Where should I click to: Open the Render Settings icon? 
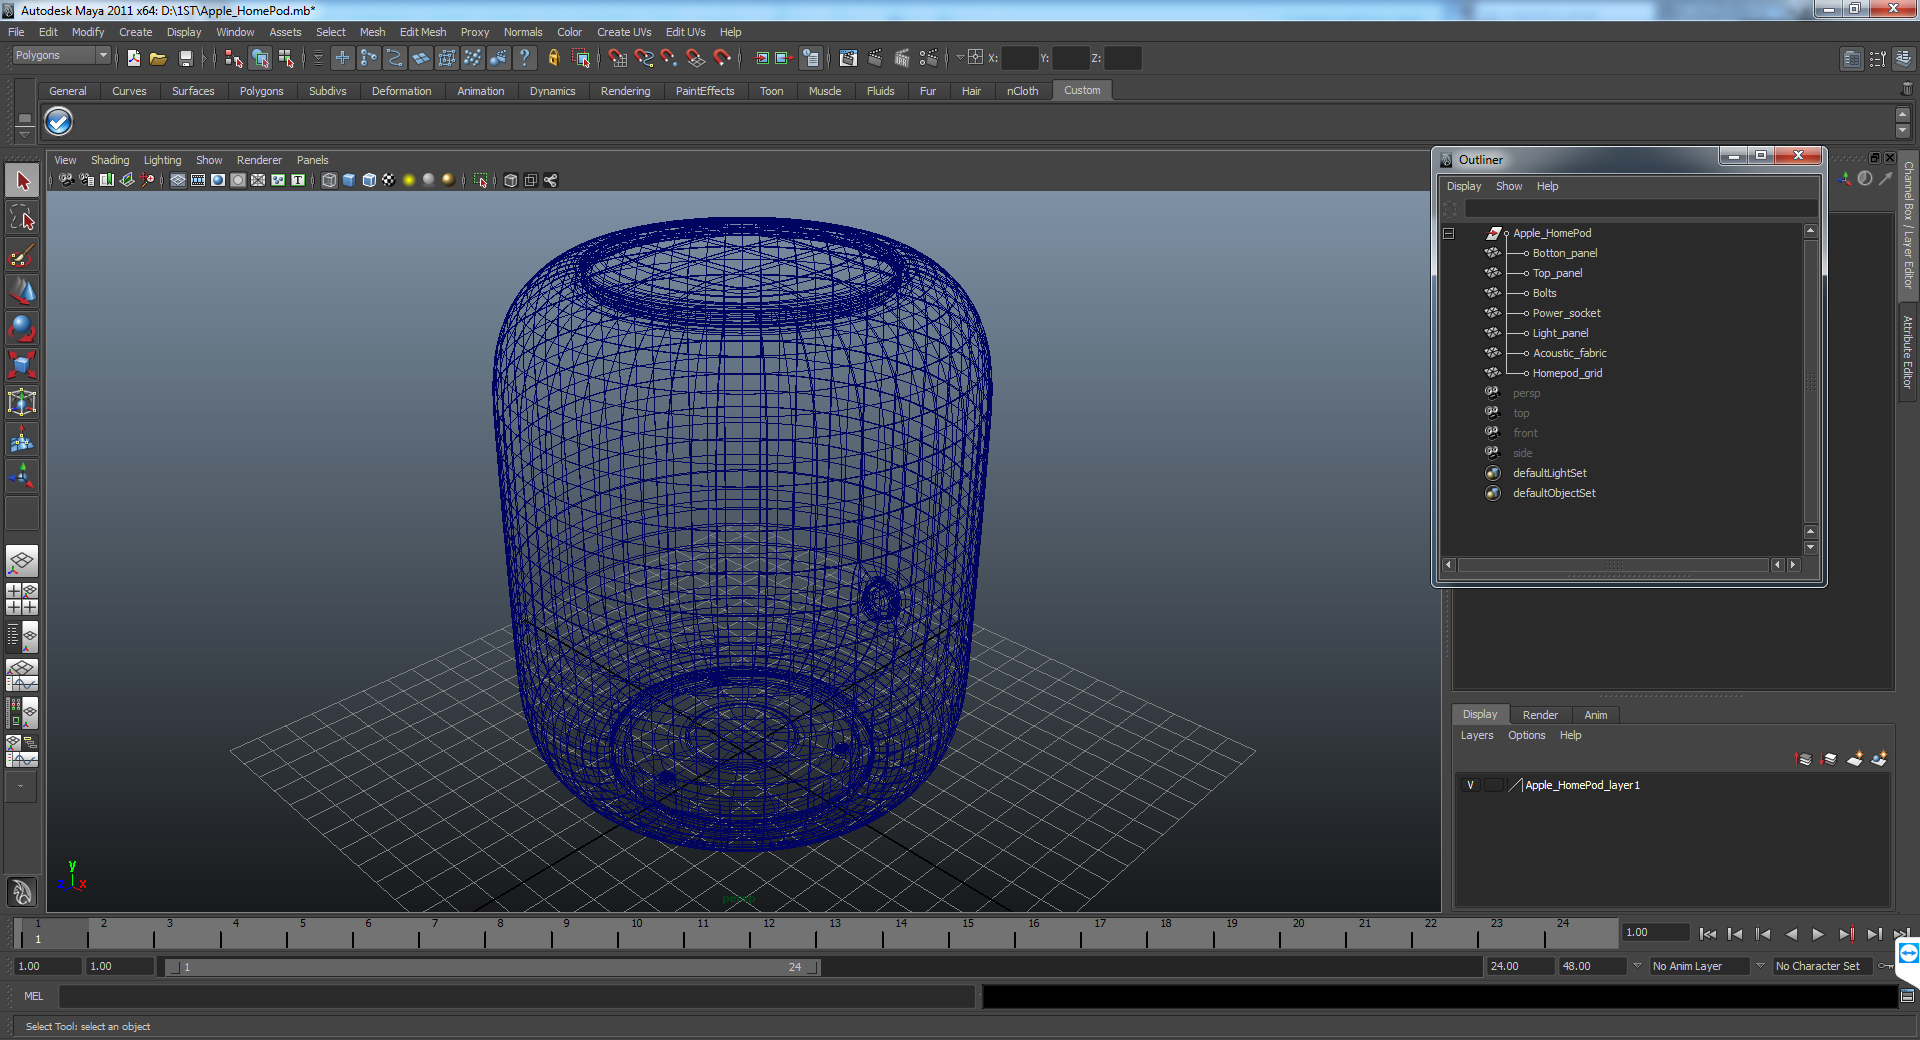point(929,58)
